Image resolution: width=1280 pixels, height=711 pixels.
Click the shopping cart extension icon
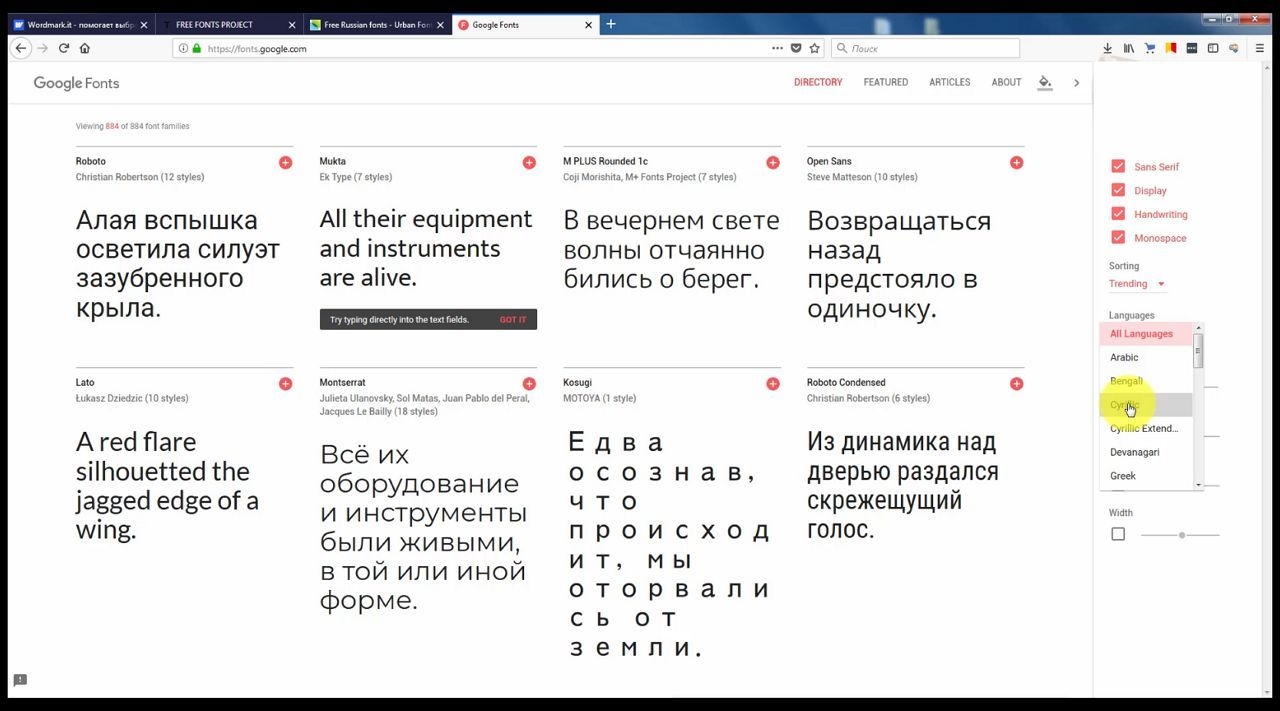(x=1150, y=48)
